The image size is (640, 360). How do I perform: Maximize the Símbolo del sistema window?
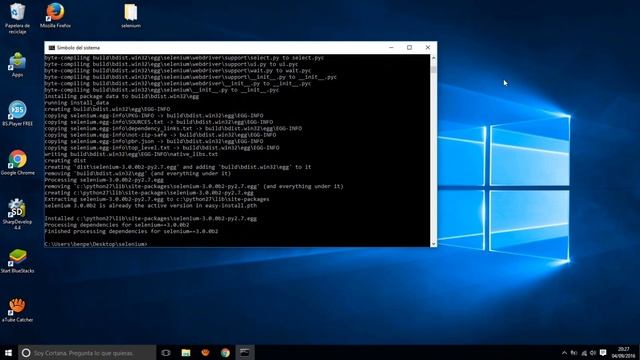[x=409, y=48]
